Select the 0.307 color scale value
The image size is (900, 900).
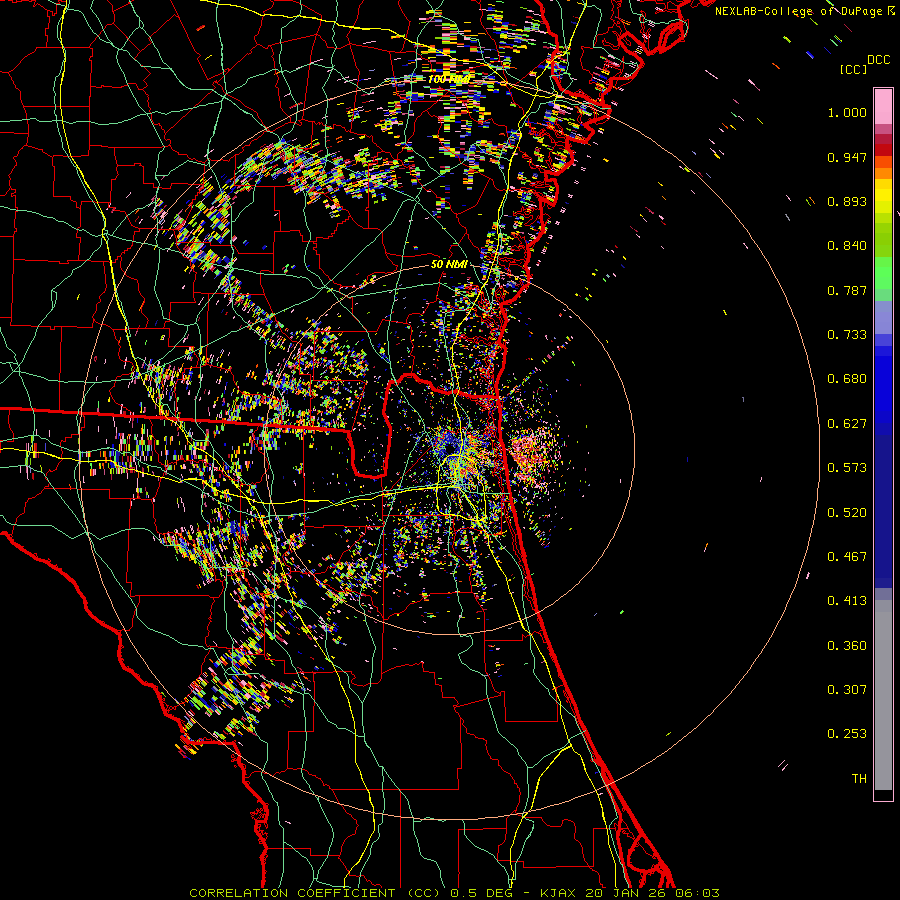tap(847, 690)
